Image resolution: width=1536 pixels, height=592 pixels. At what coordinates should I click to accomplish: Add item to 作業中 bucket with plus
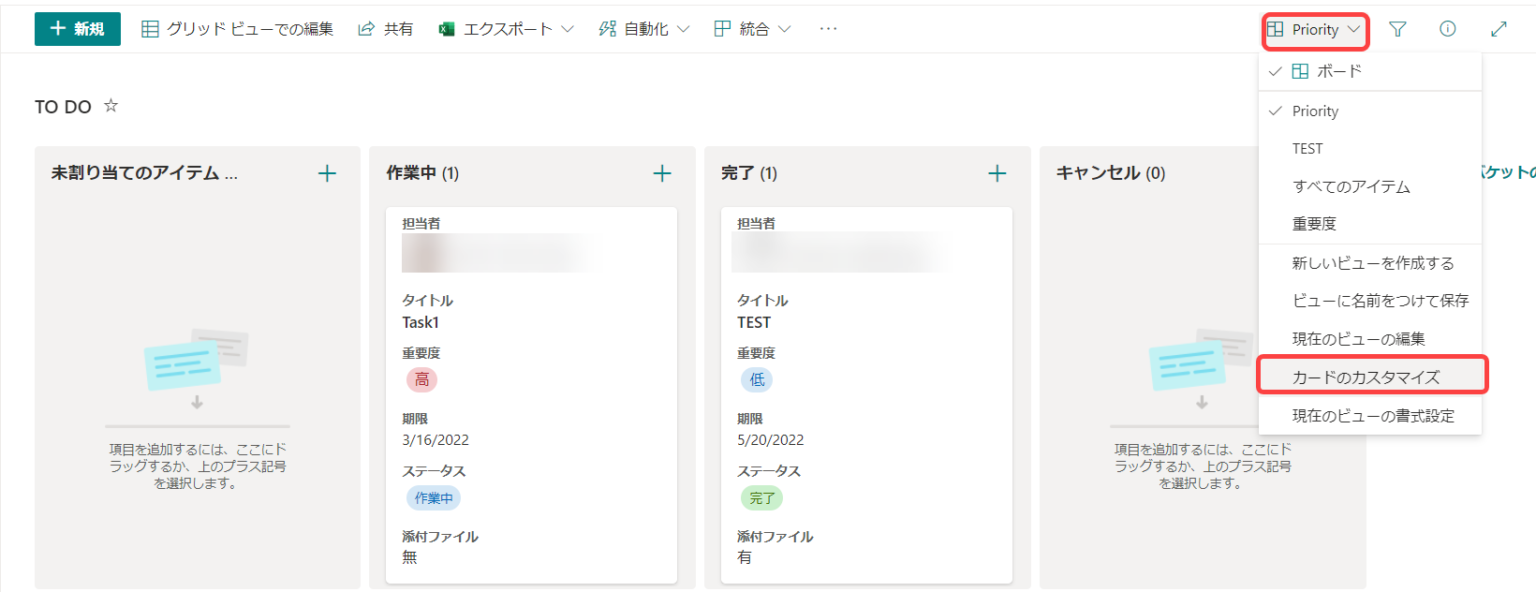pyautogui.click(x=662, y=174)
